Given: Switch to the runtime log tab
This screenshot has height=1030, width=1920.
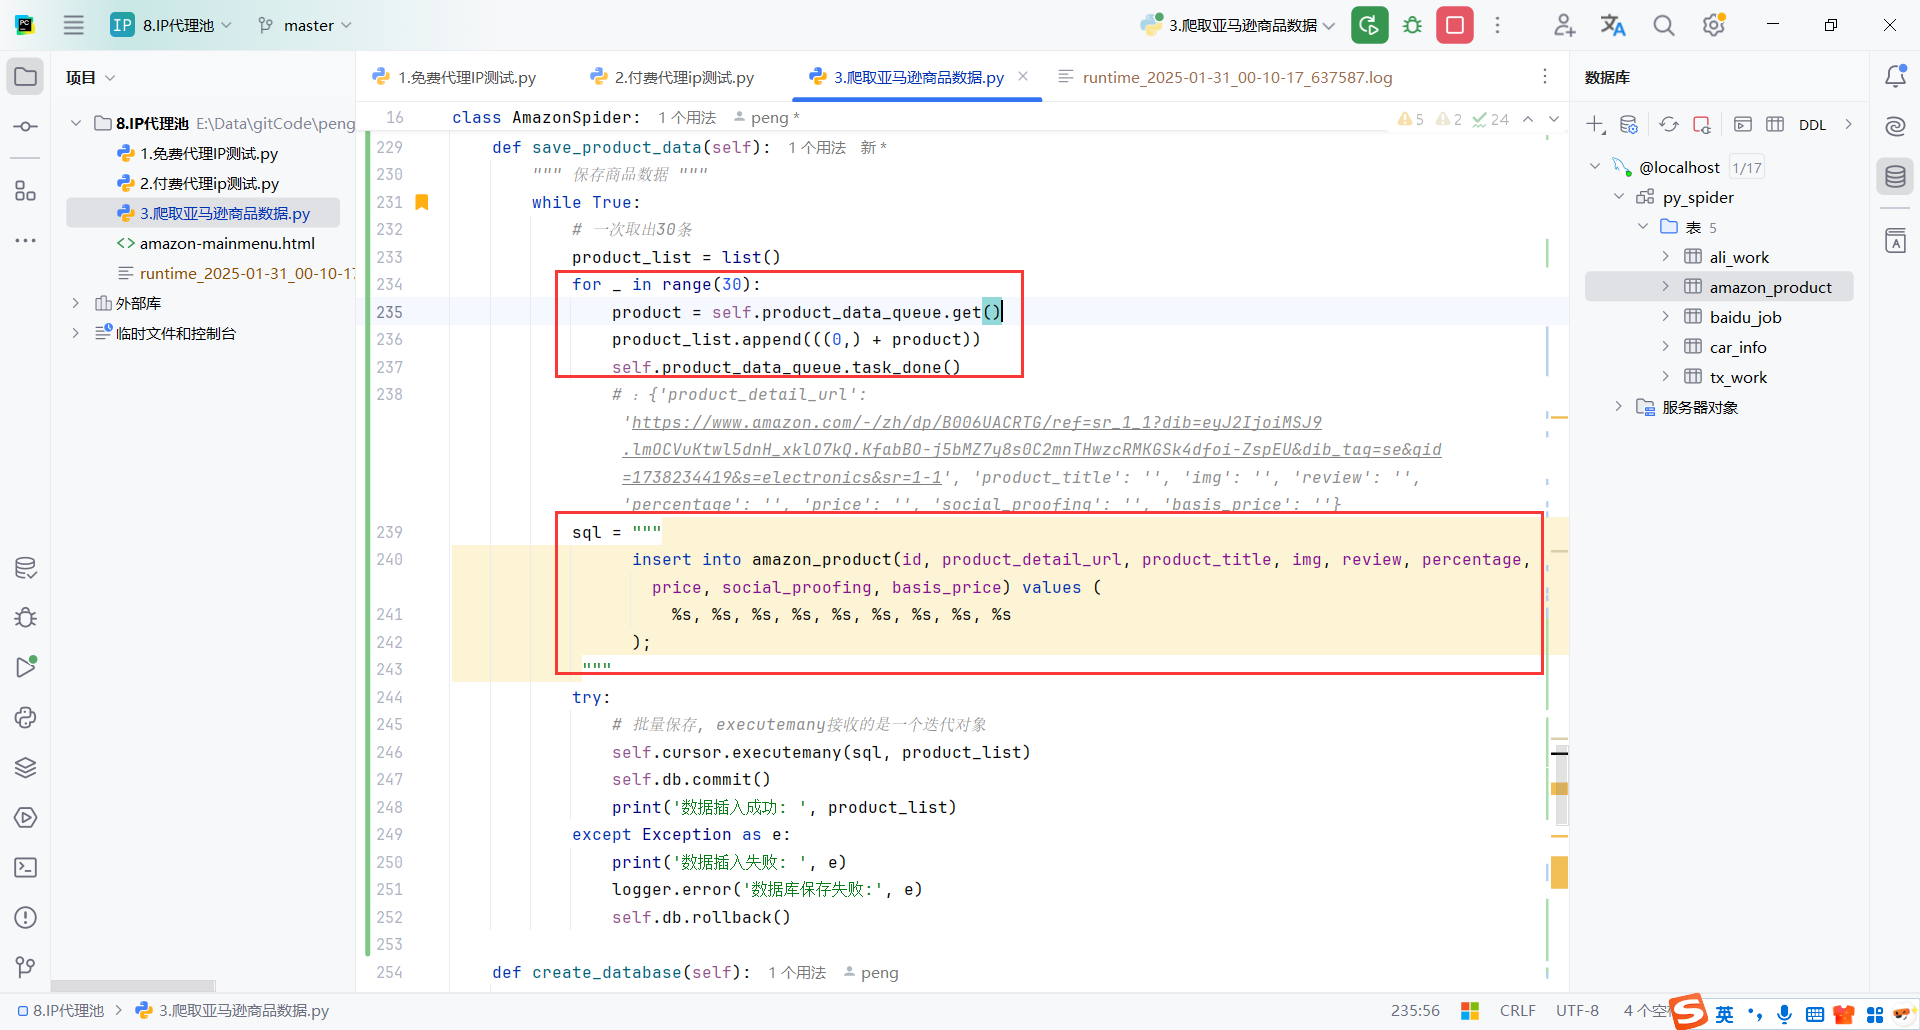Looking at the screenshot, I should click(x=1225, y=77).
